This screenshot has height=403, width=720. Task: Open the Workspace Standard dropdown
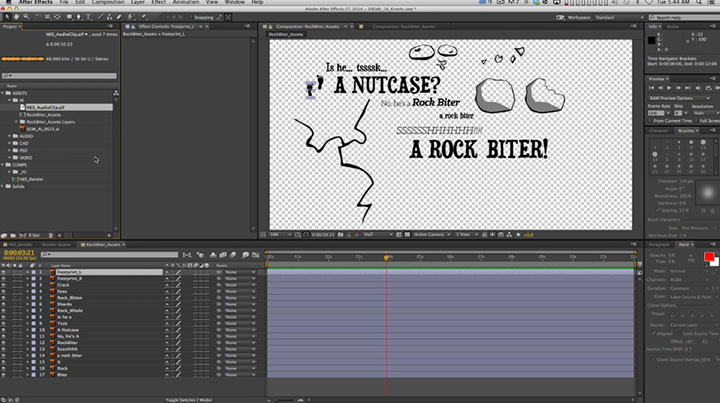pos(619,17)
